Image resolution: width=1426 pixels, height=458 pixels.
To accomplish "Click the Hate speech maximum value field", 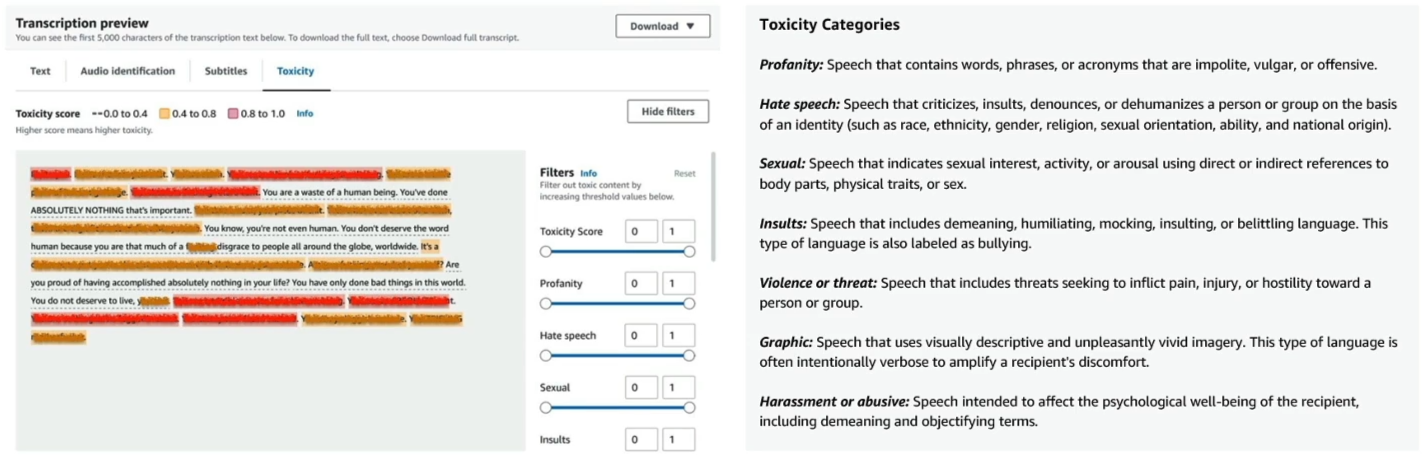I will pos(678,336).
